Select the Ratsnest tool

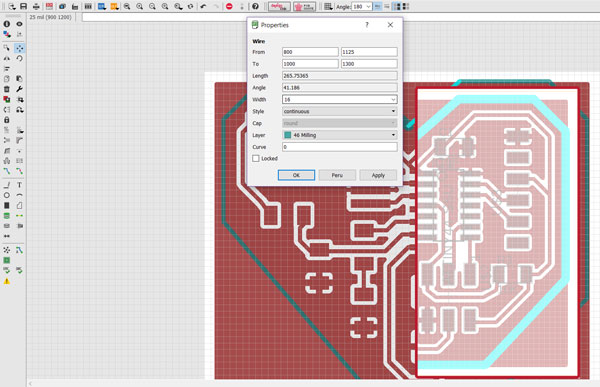(x=7, y=250)
